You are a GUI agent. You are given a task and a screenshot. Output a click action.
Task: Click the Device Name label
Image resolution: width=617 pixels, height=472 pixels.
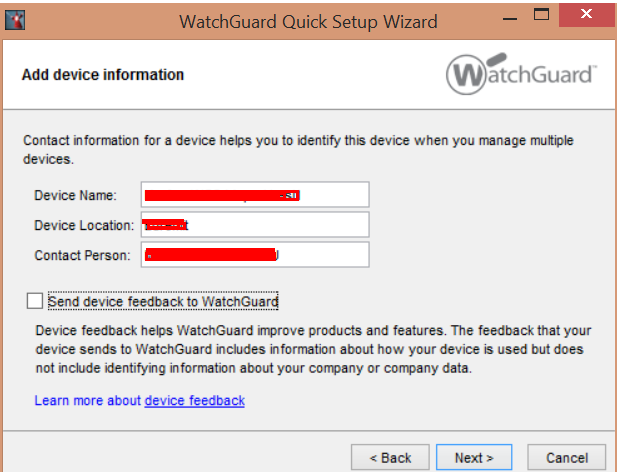point(75,195)
